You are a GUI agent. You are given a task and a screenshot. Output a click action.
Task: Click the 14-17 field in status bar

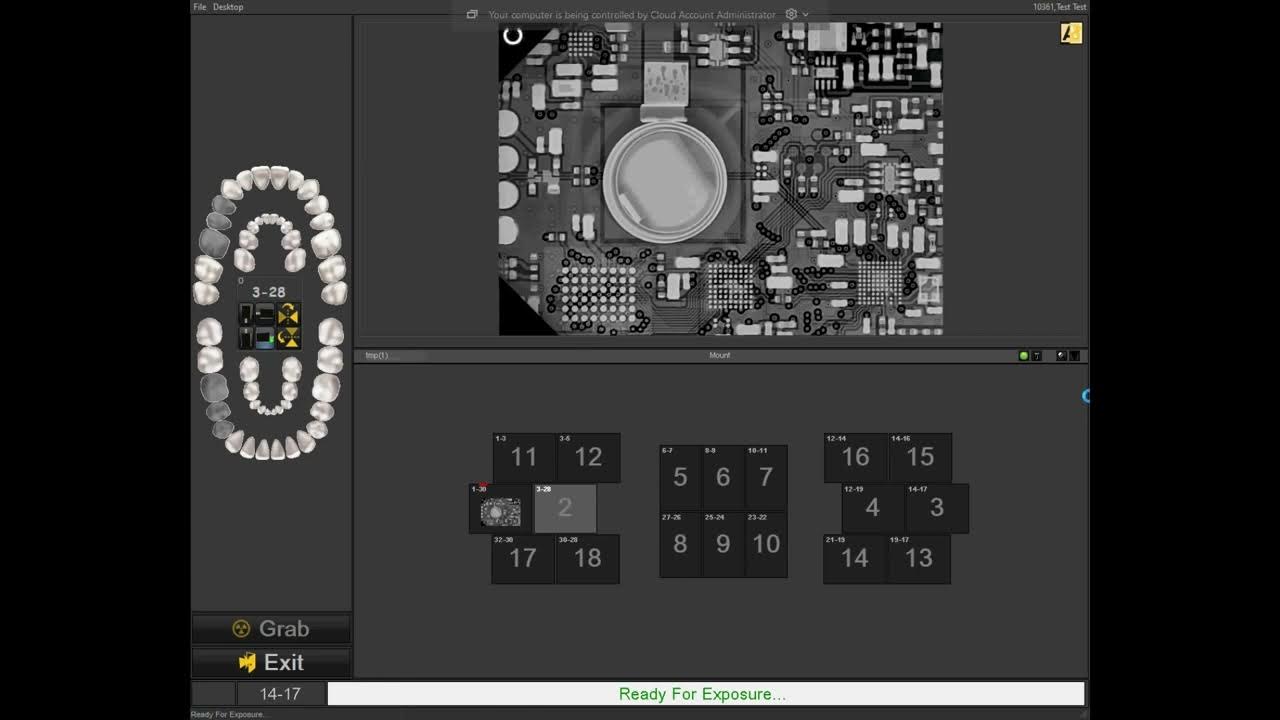click(281, 694)
